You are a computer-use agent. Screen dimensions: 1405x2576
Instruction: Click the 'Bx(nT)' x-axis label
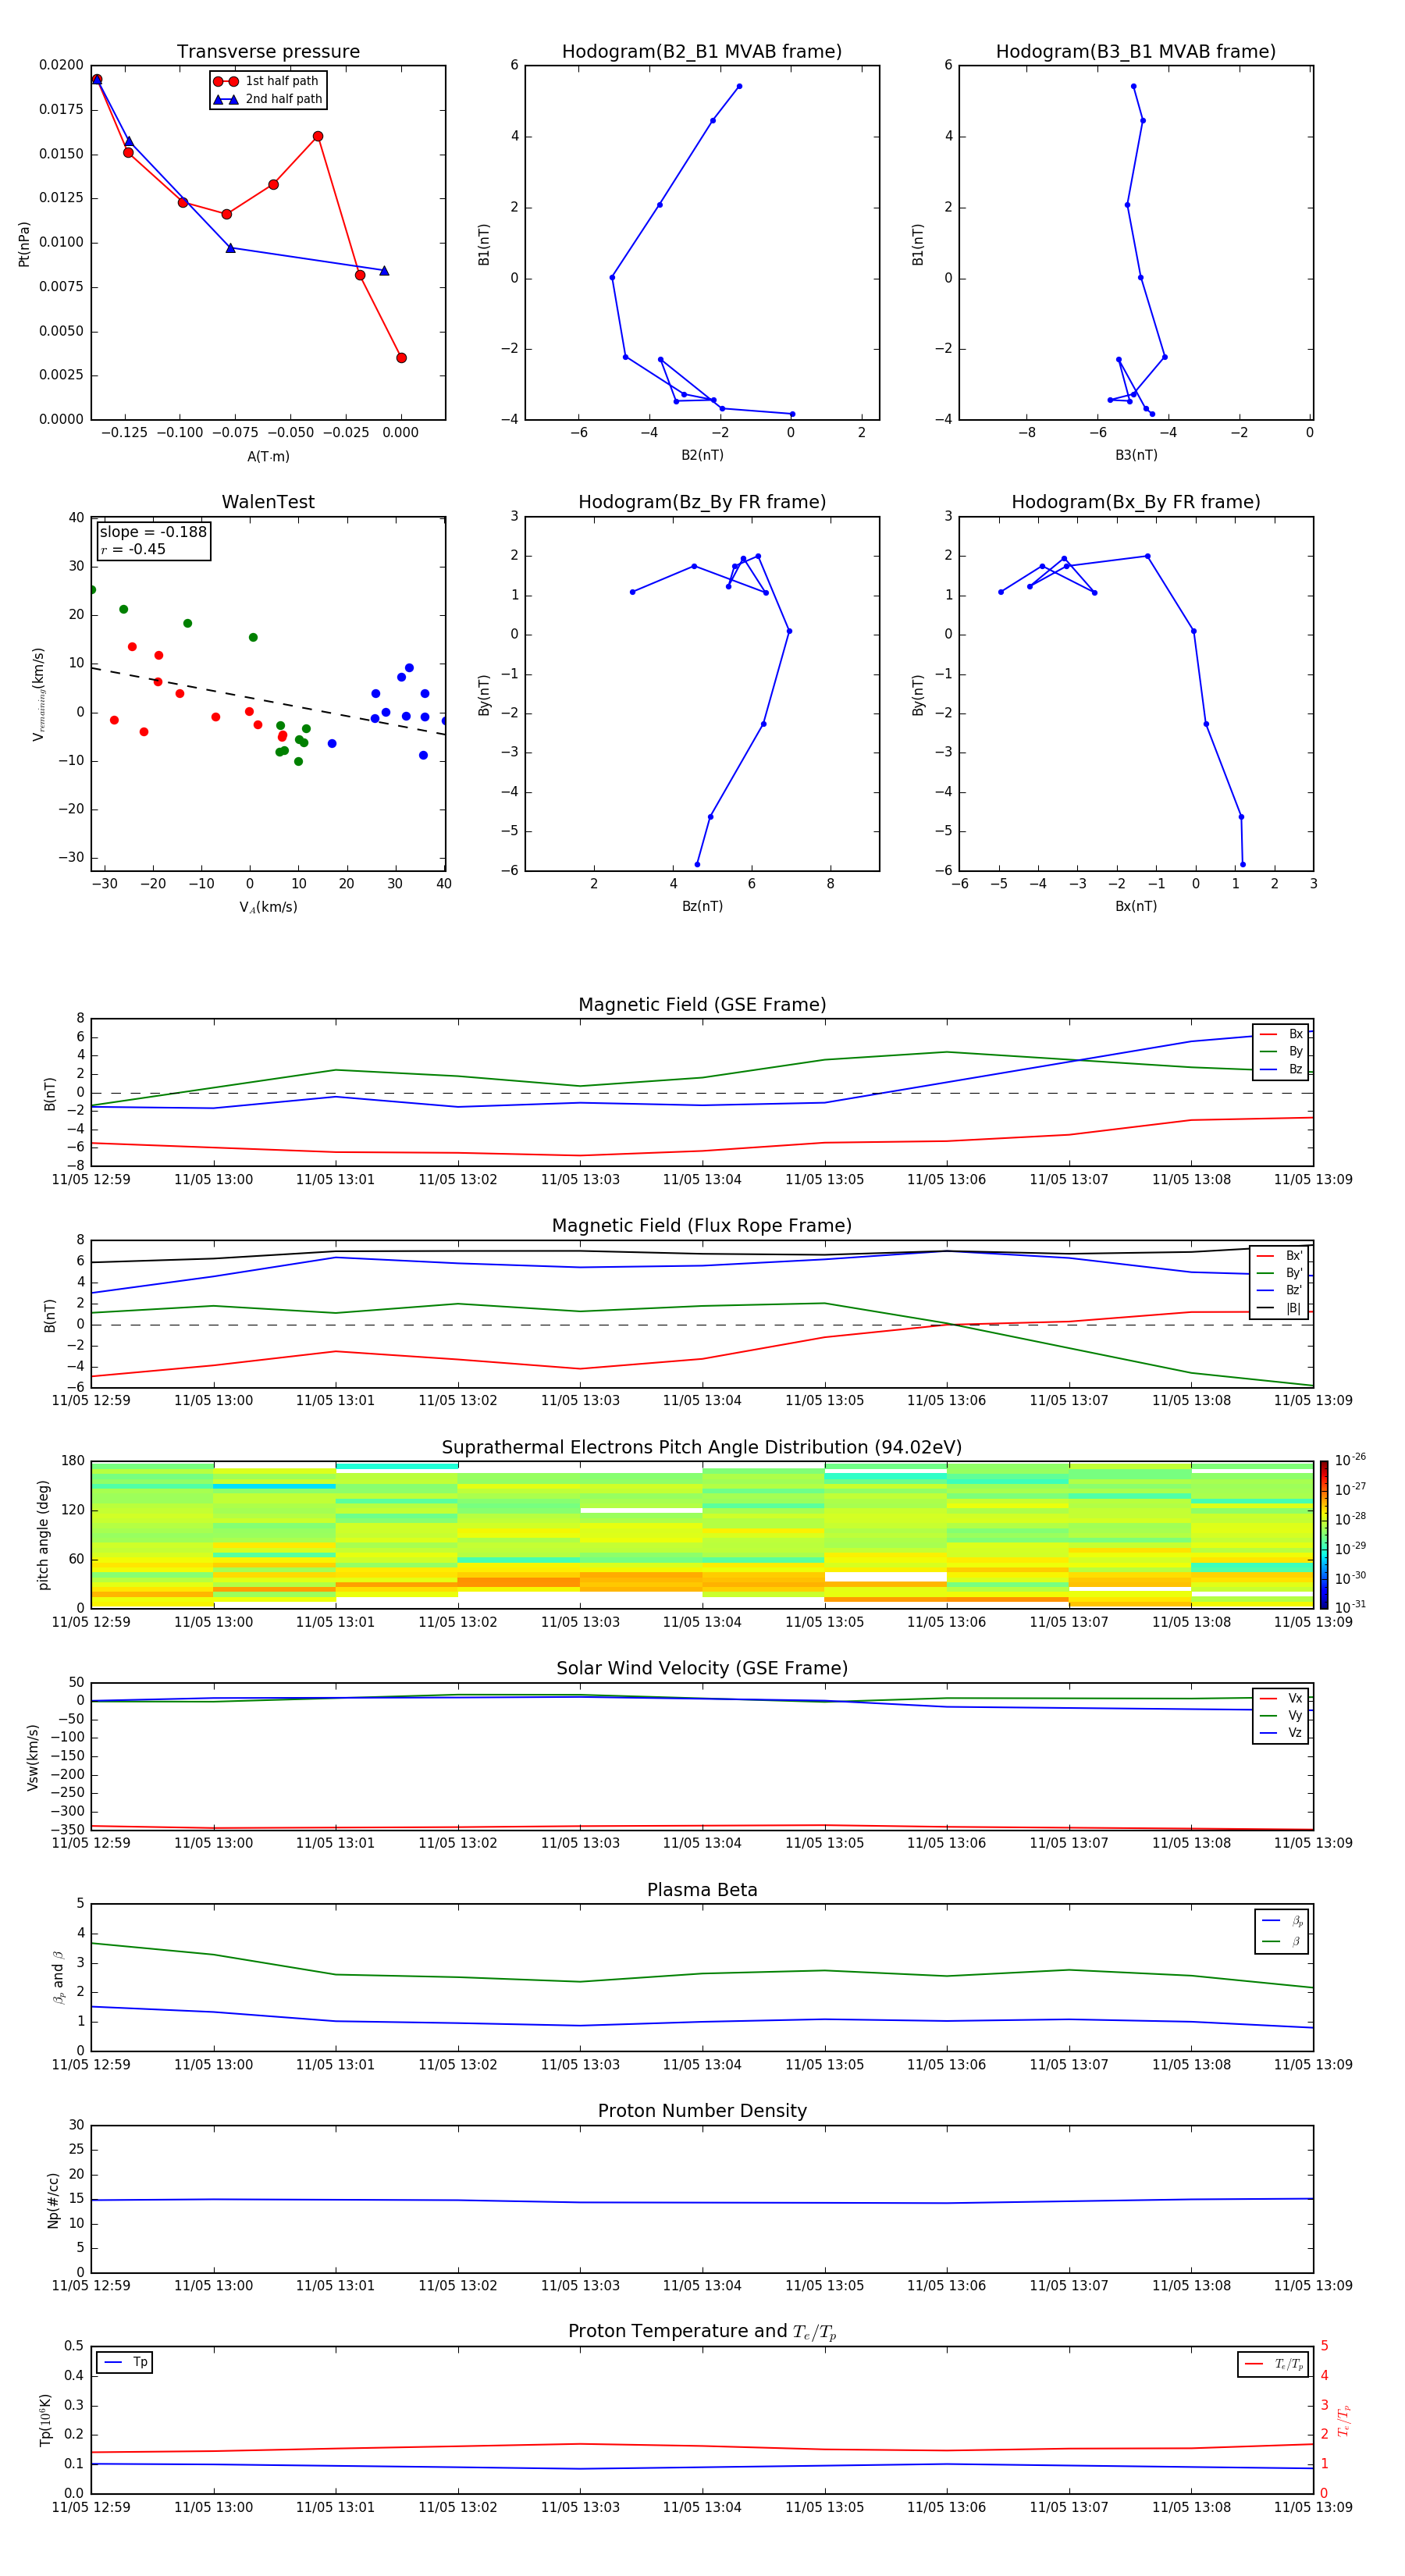pos(1136,906)
